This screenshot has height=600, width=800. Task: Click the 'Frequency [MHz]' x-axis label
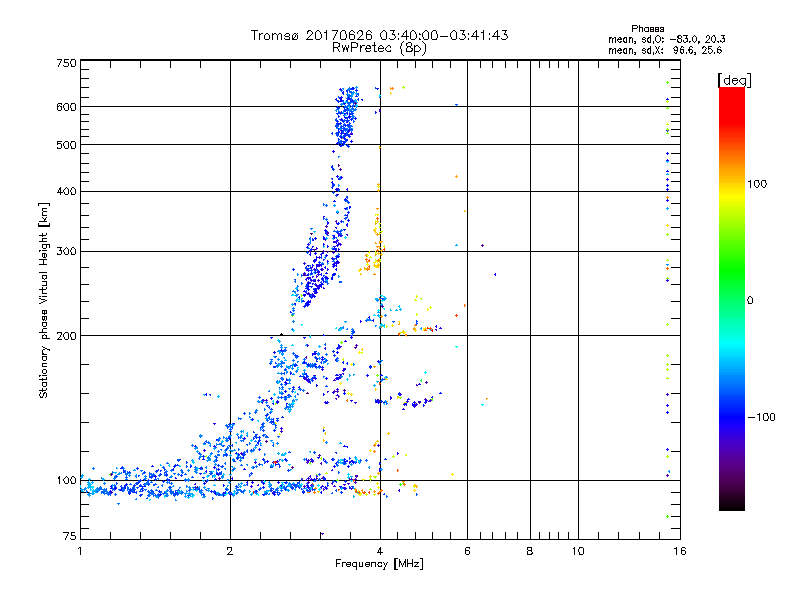click(x=379, y=564)
